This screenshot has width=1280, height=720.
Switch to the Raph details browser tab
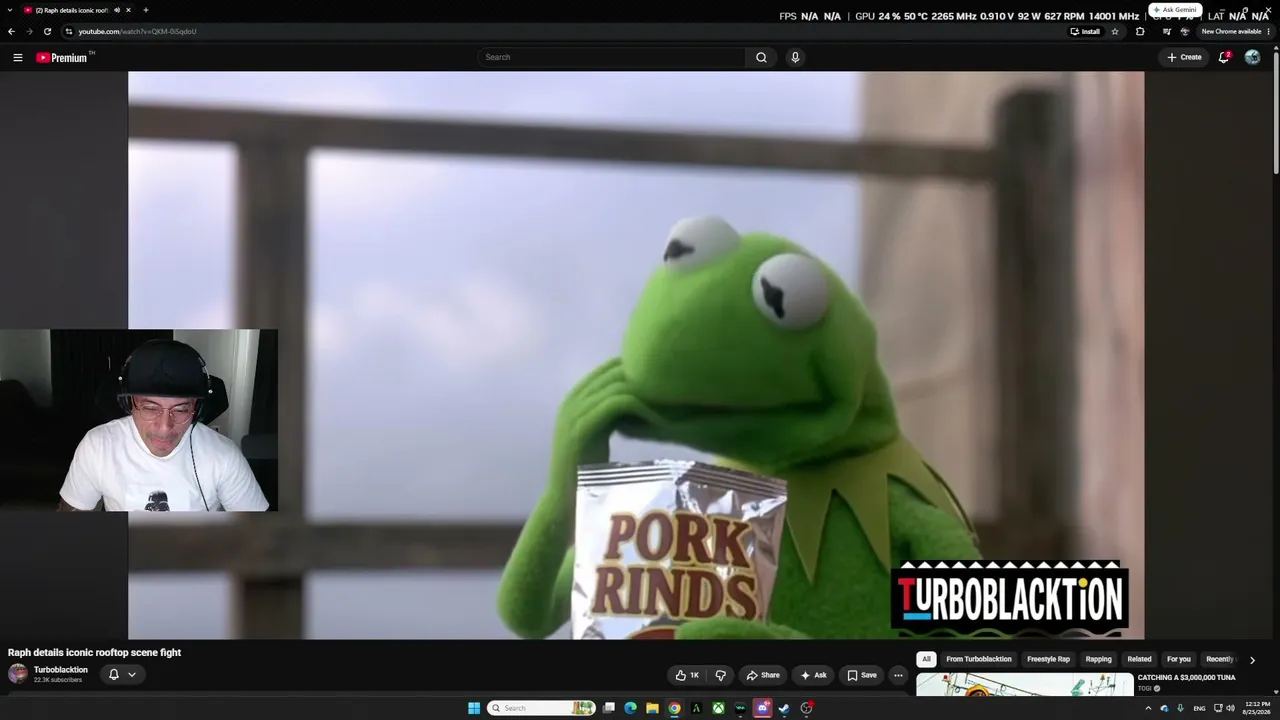coord(70,10)
